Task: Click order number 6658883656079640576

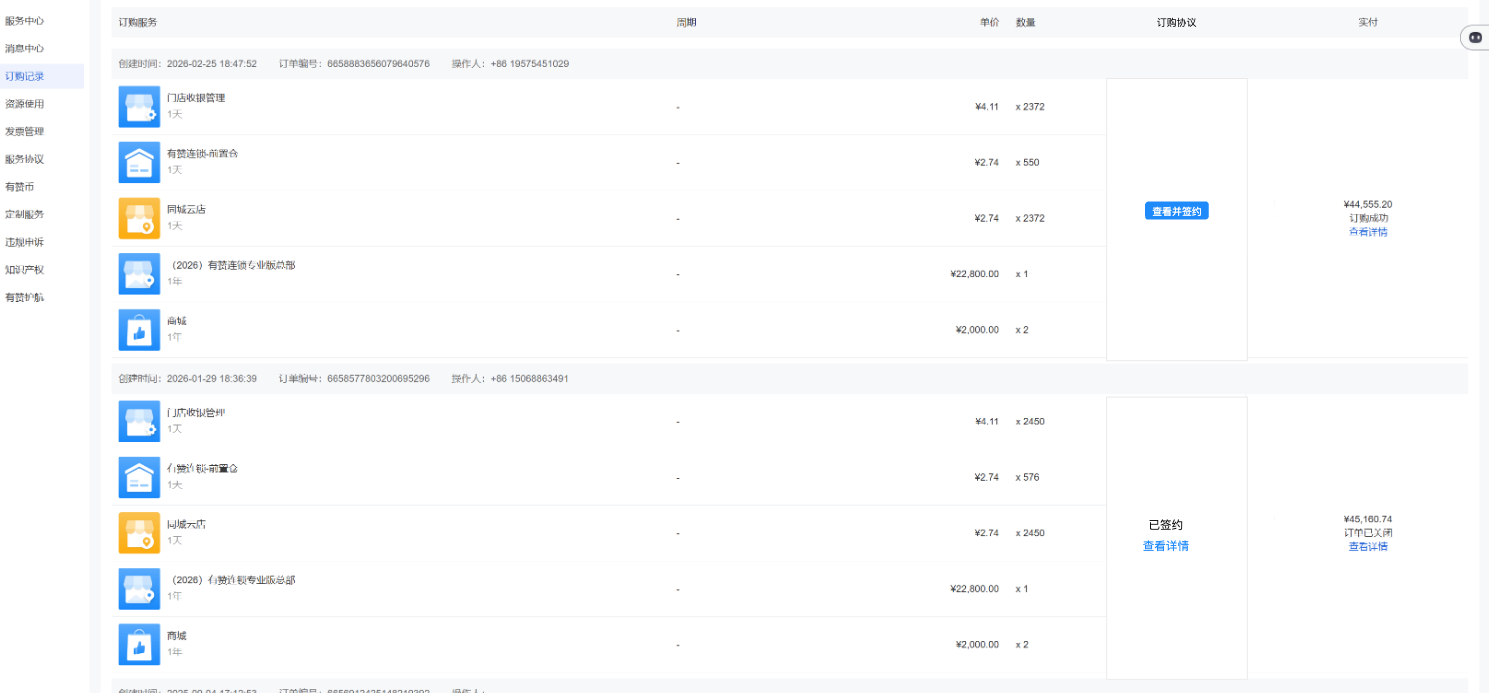Action: 378,64
